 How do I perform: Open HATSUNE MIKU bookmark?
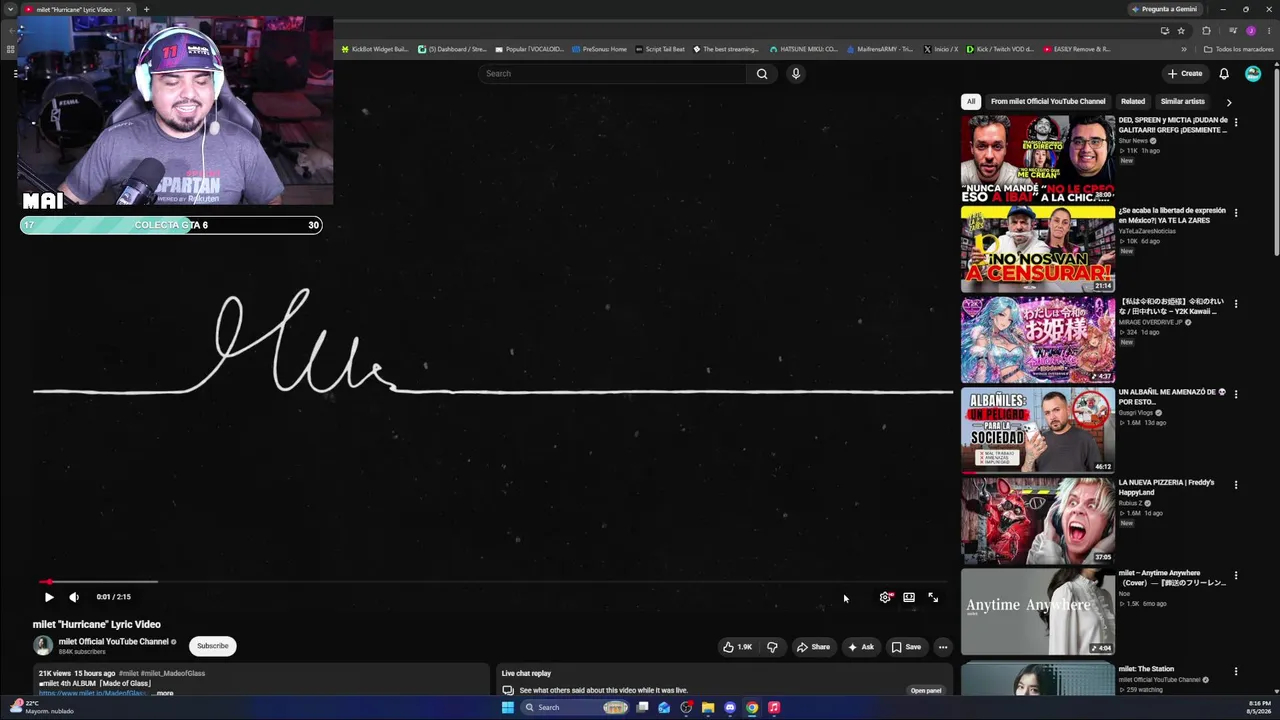coord(803,49)
